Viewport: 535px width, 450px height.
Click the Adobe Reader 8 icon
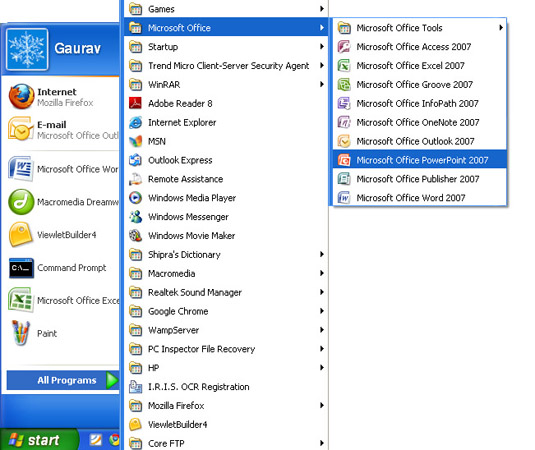tap(135, 103)
